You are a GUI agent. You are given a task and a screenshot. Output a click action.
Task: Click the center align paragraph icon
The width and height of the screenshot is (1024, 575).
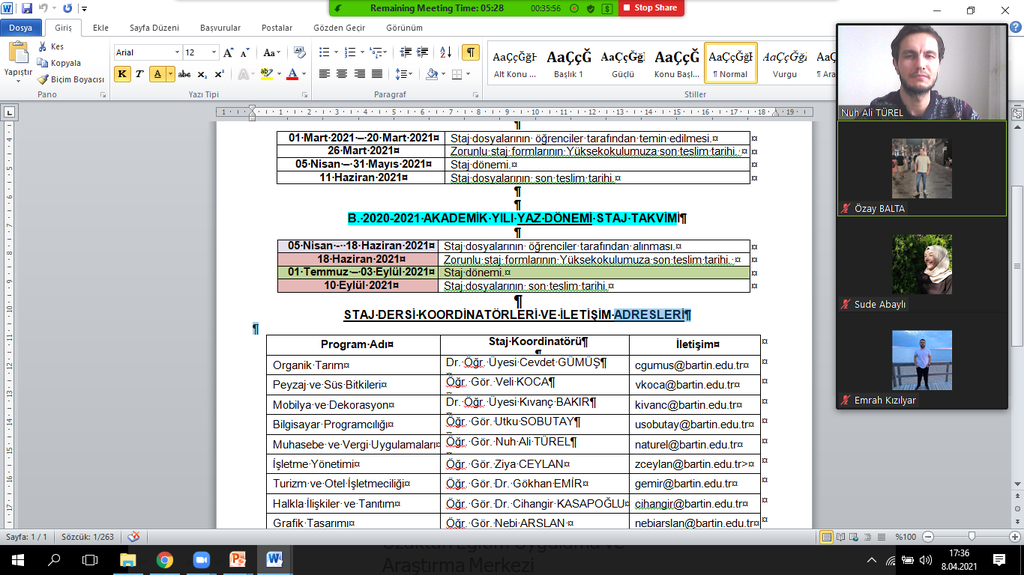(342, 74)
